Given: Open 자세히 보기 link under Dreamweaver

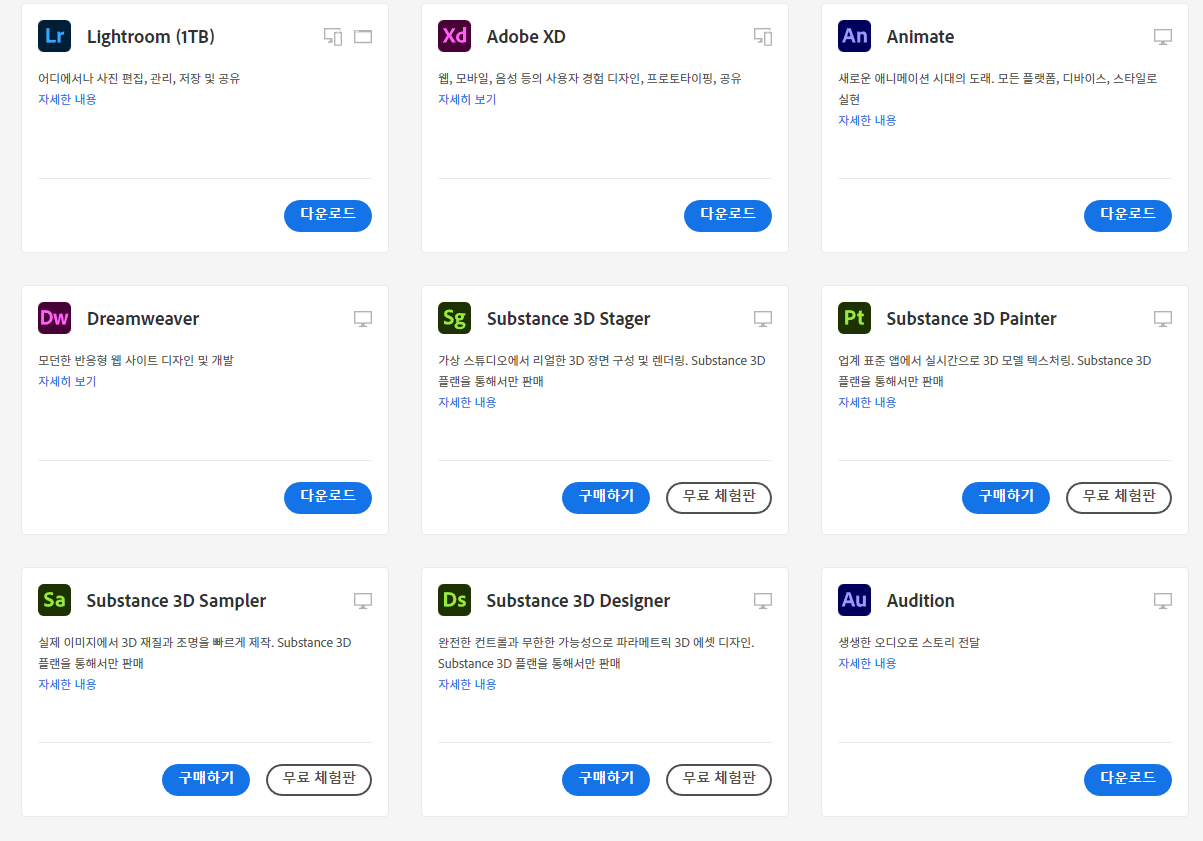Looking at the screenshot, I should (x=67, y=381).
